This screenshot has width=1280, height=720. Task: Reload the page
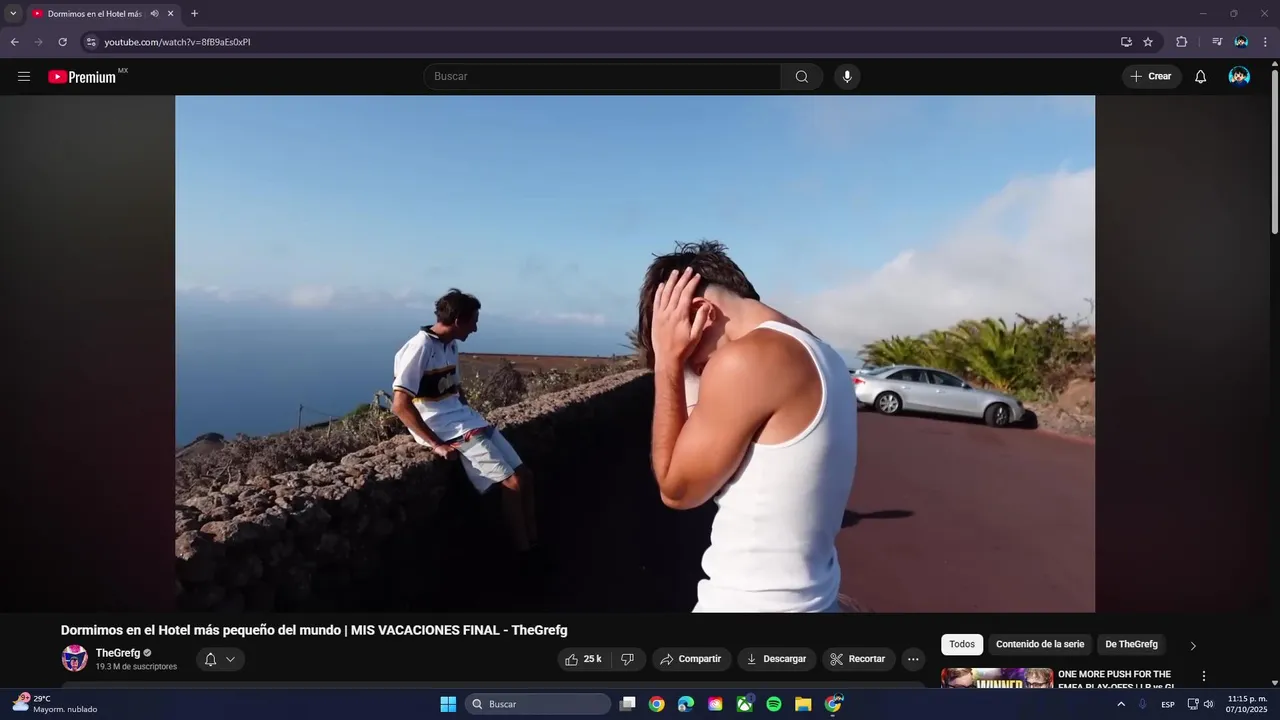pos(62,42)
